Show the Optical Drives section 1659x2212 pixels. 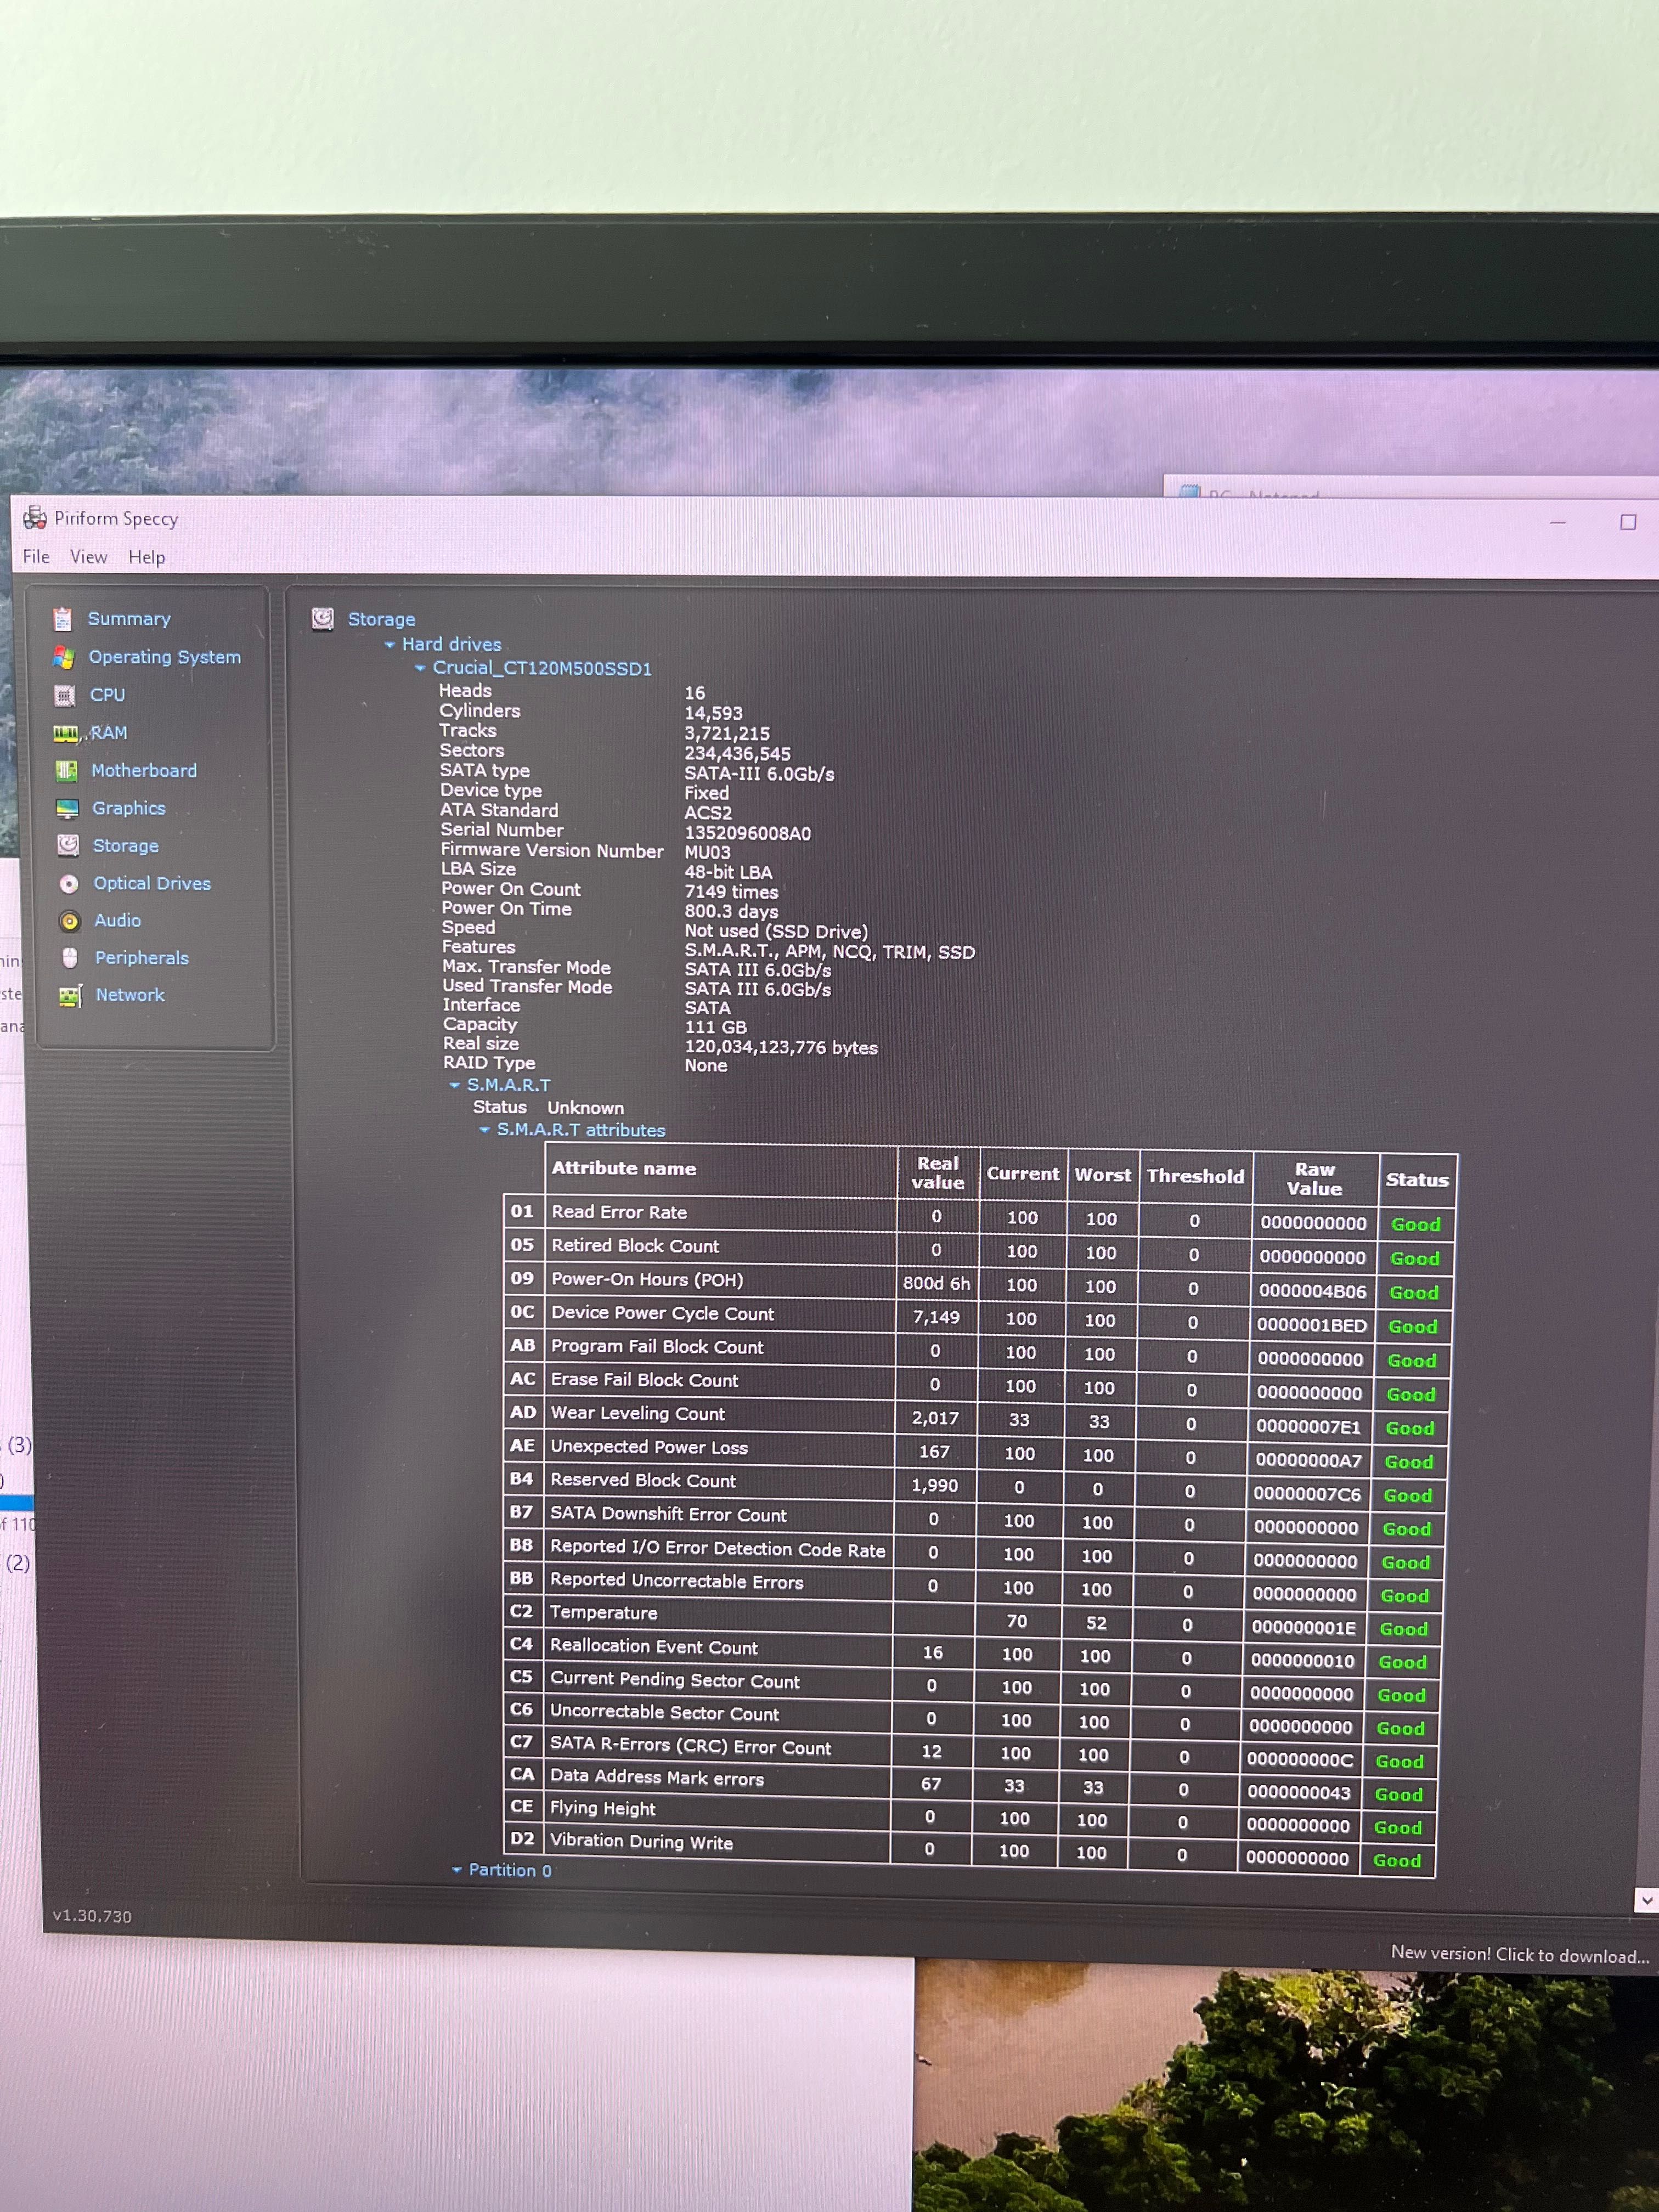(152, 884)
